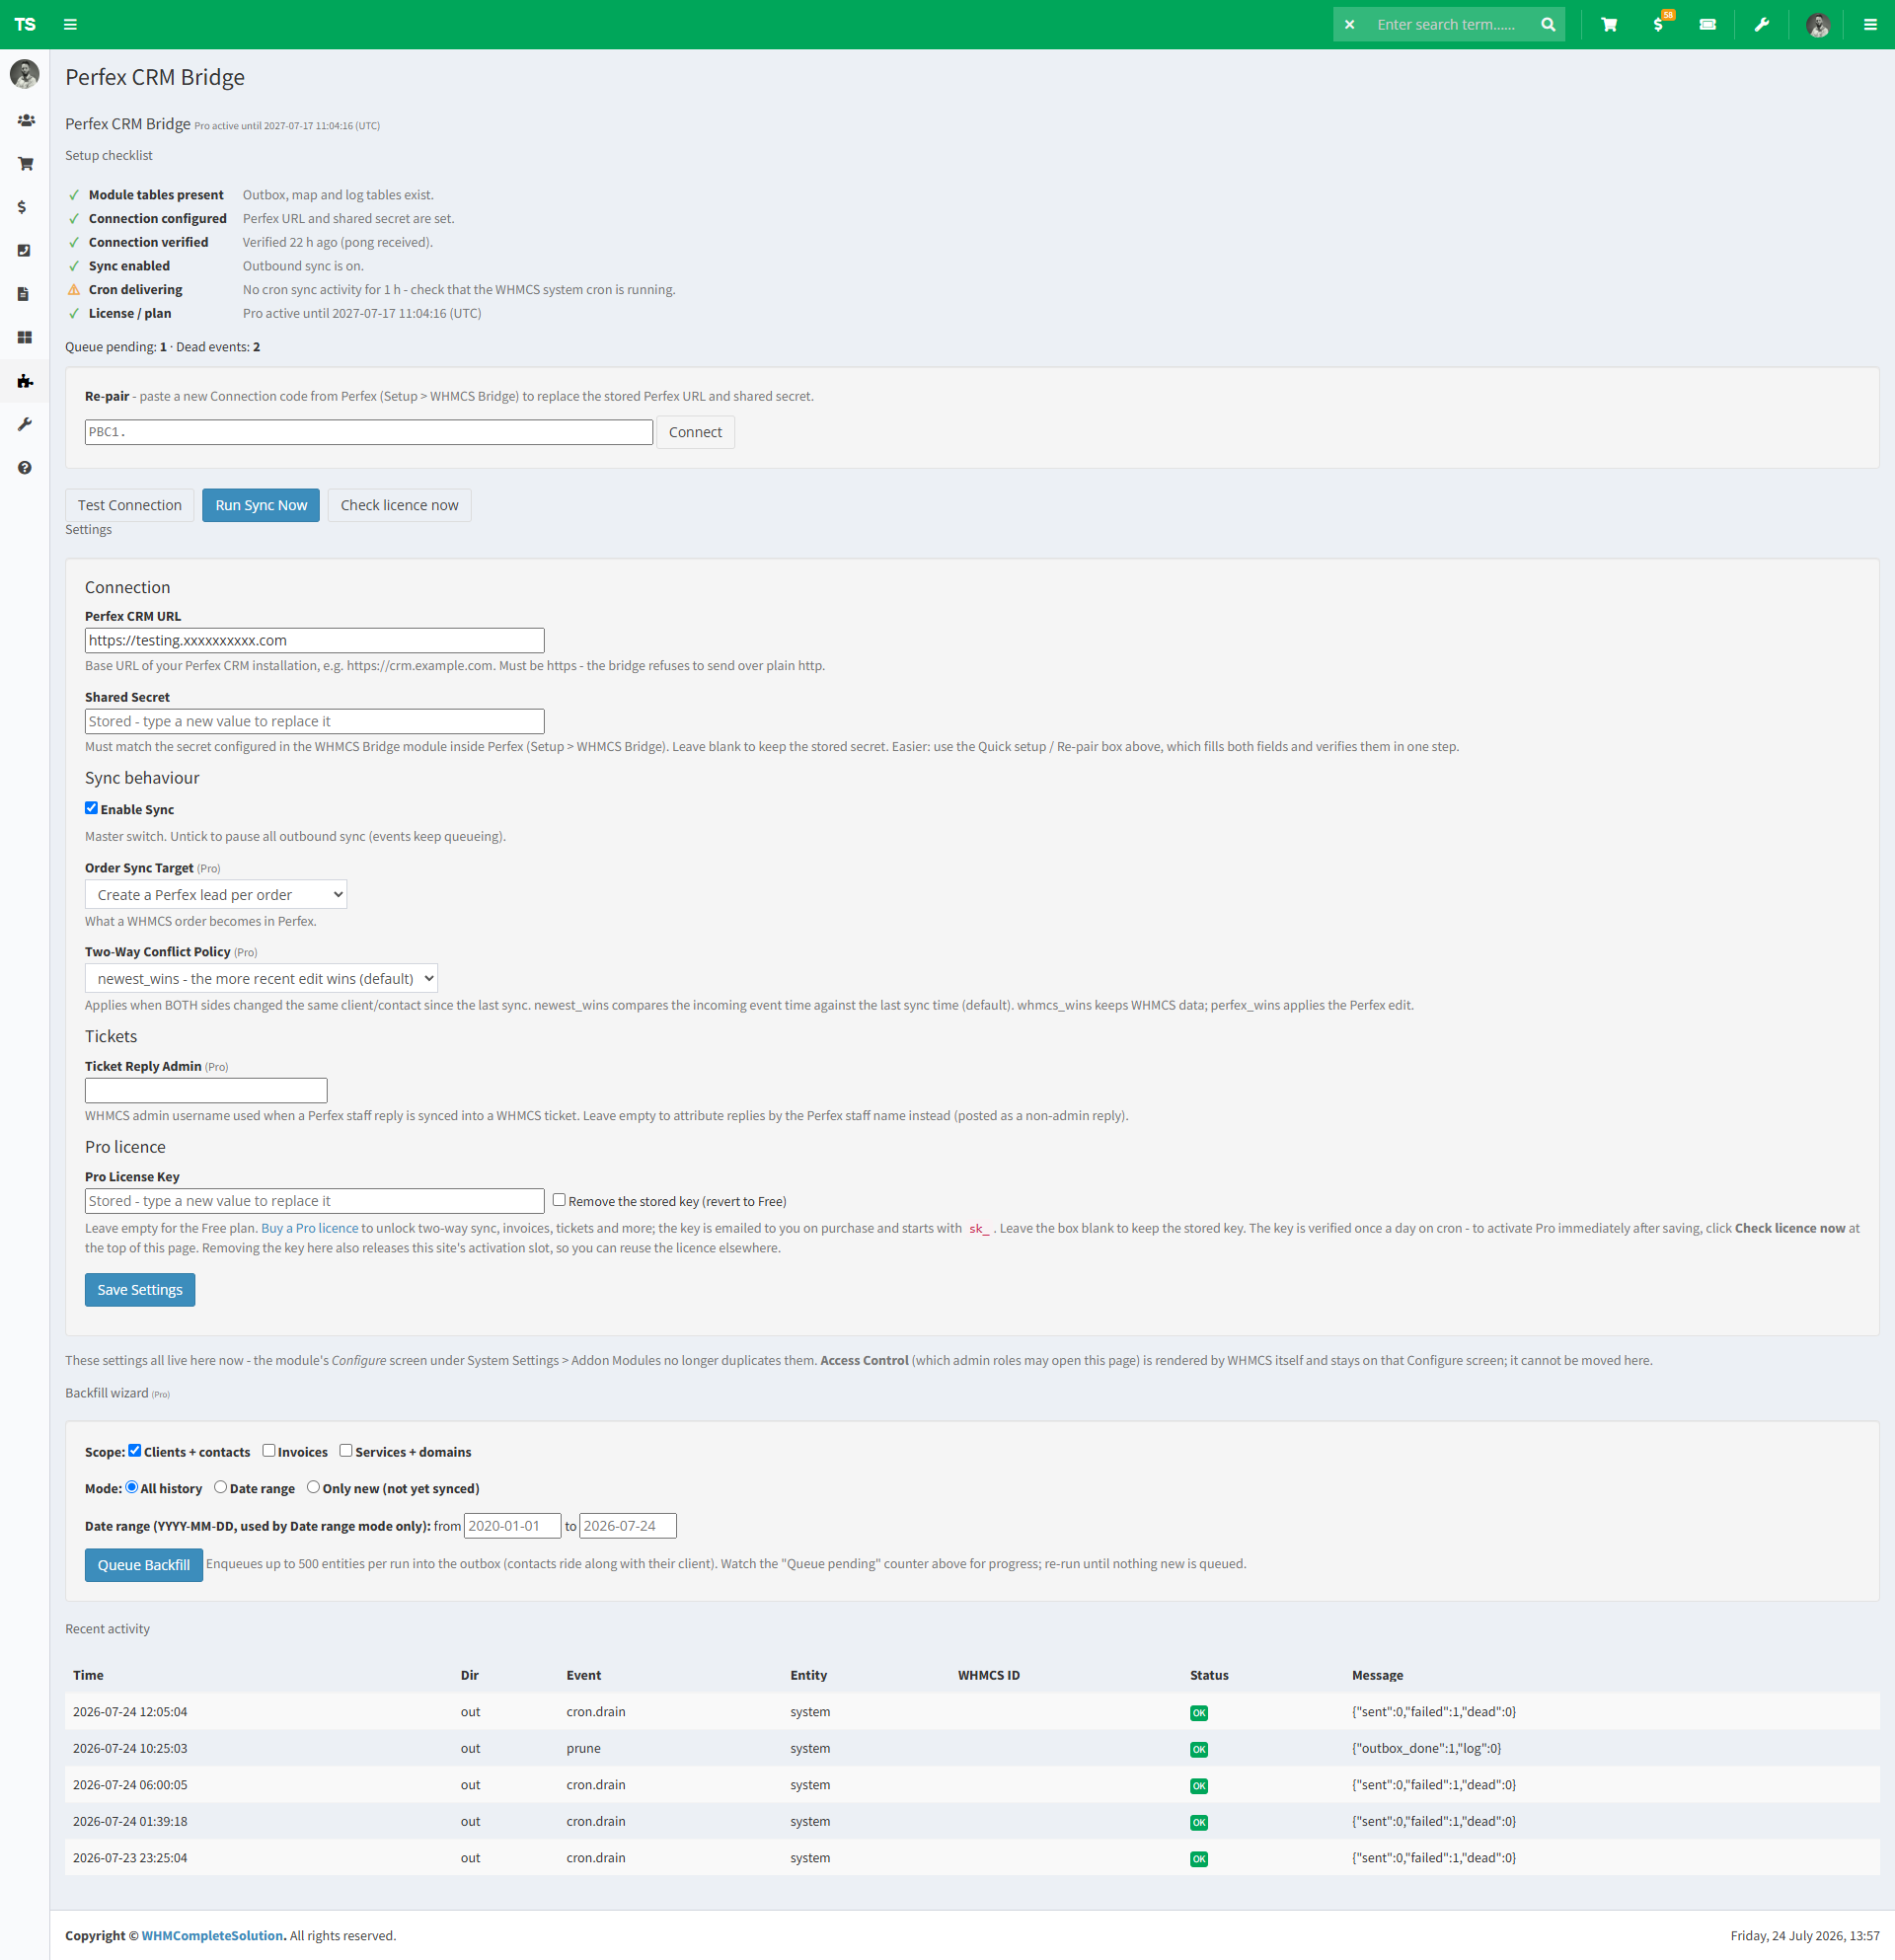Toggle Clients + contacts scope checkbox
Image resolution: width=1895 pixels, height=1960 pixels.
pyautogui.click(x=135, y=1451)
